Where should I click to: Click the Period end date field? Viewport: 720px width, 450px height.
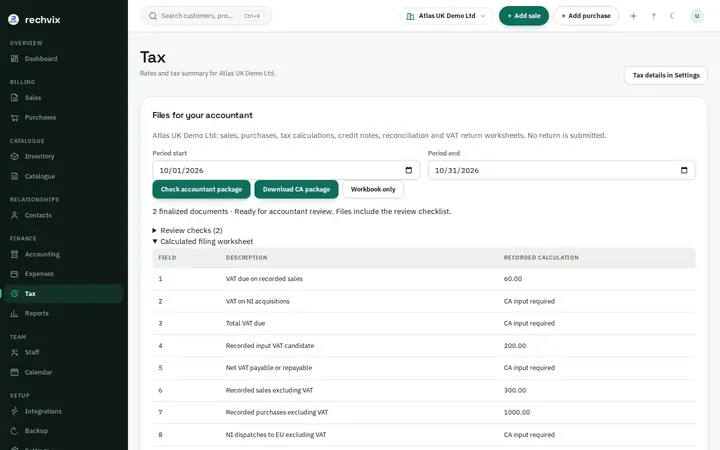pos(562,170)
